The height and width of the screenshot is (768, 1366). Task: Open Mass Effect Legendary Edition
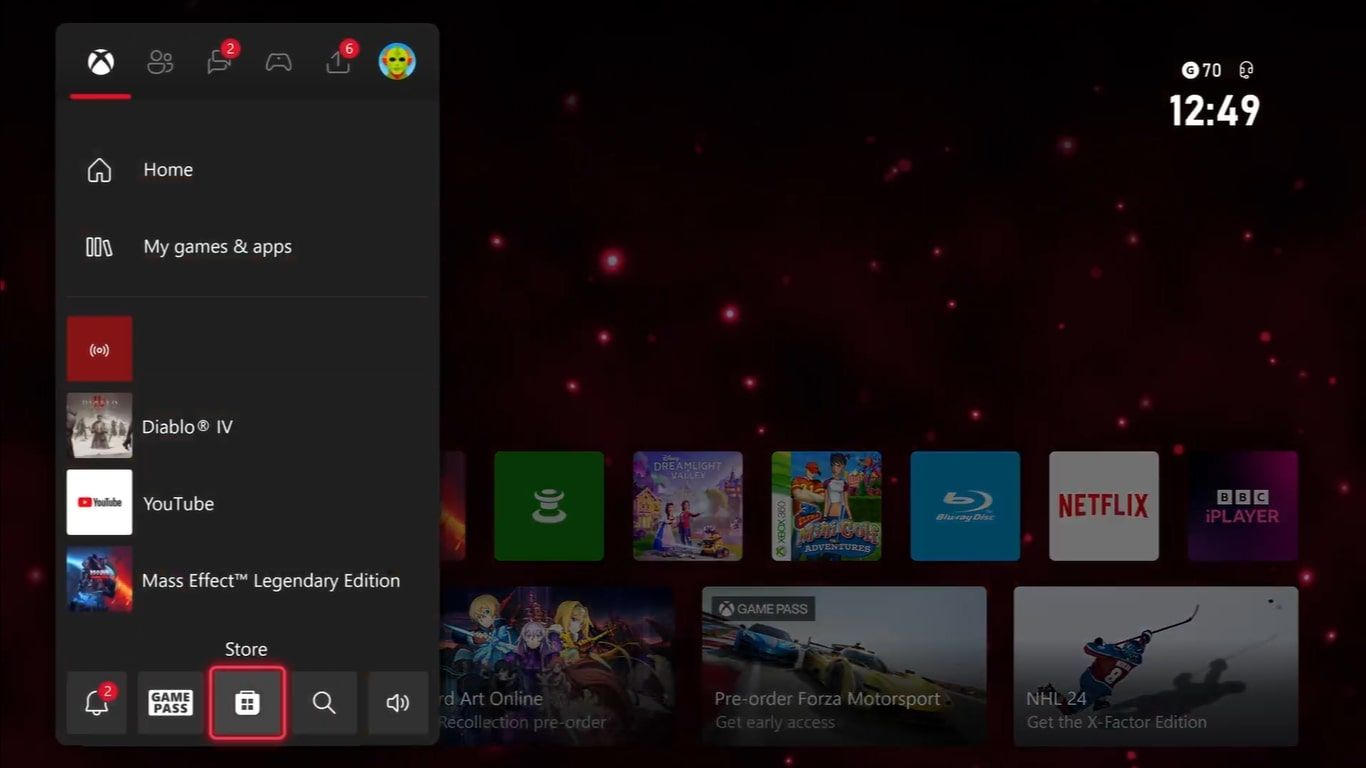(x=270, y=581)
